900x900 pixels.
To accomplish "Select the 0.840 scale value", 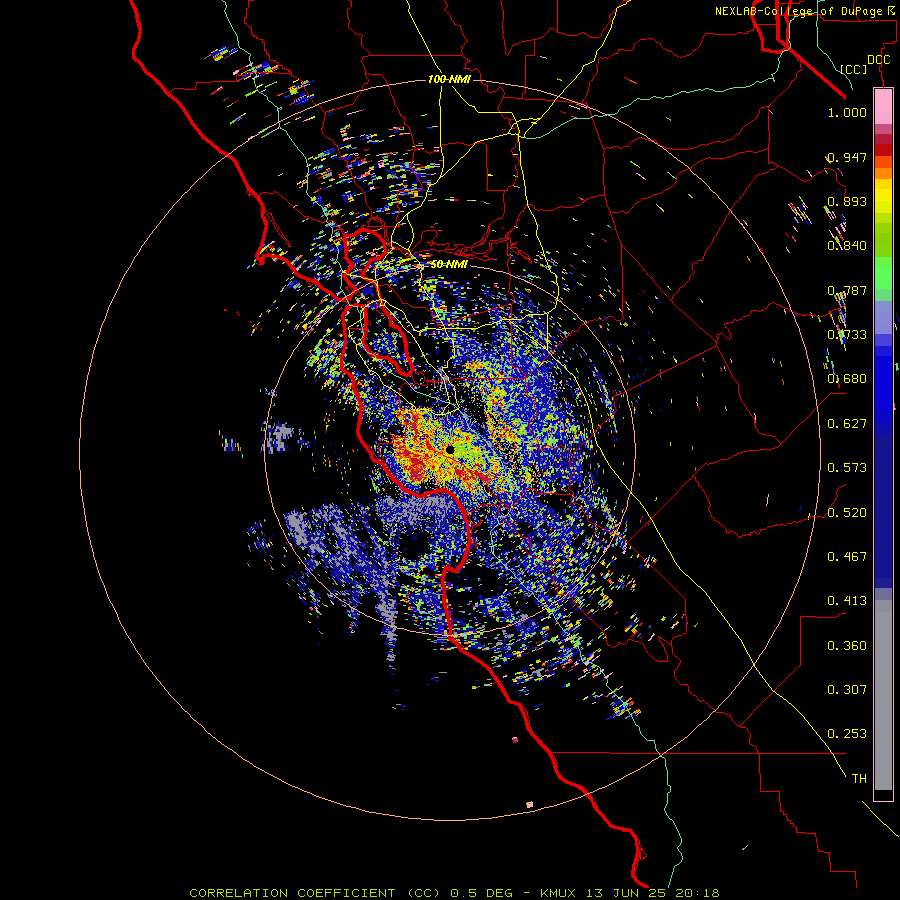I will pyautogui.click(x=847, y=246).
